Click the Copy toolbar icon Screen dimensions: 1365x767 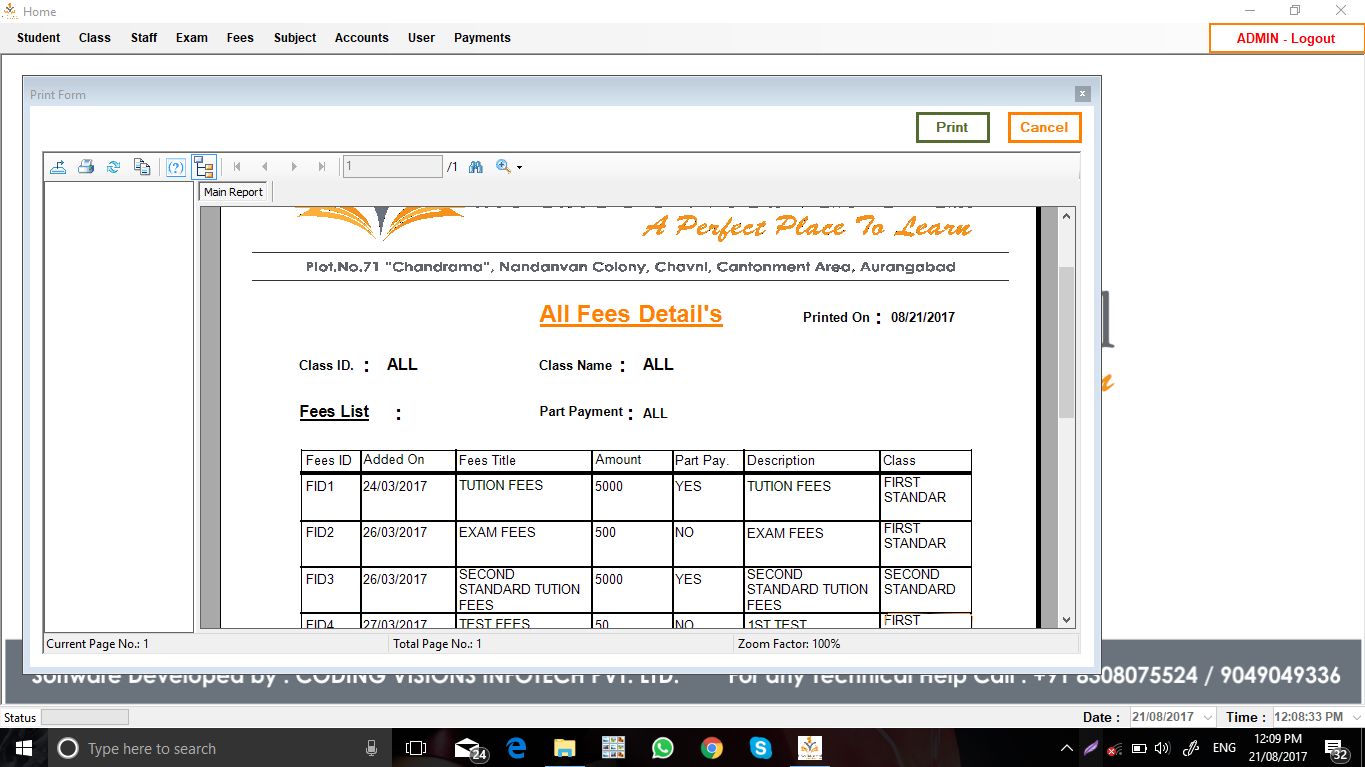142,167
